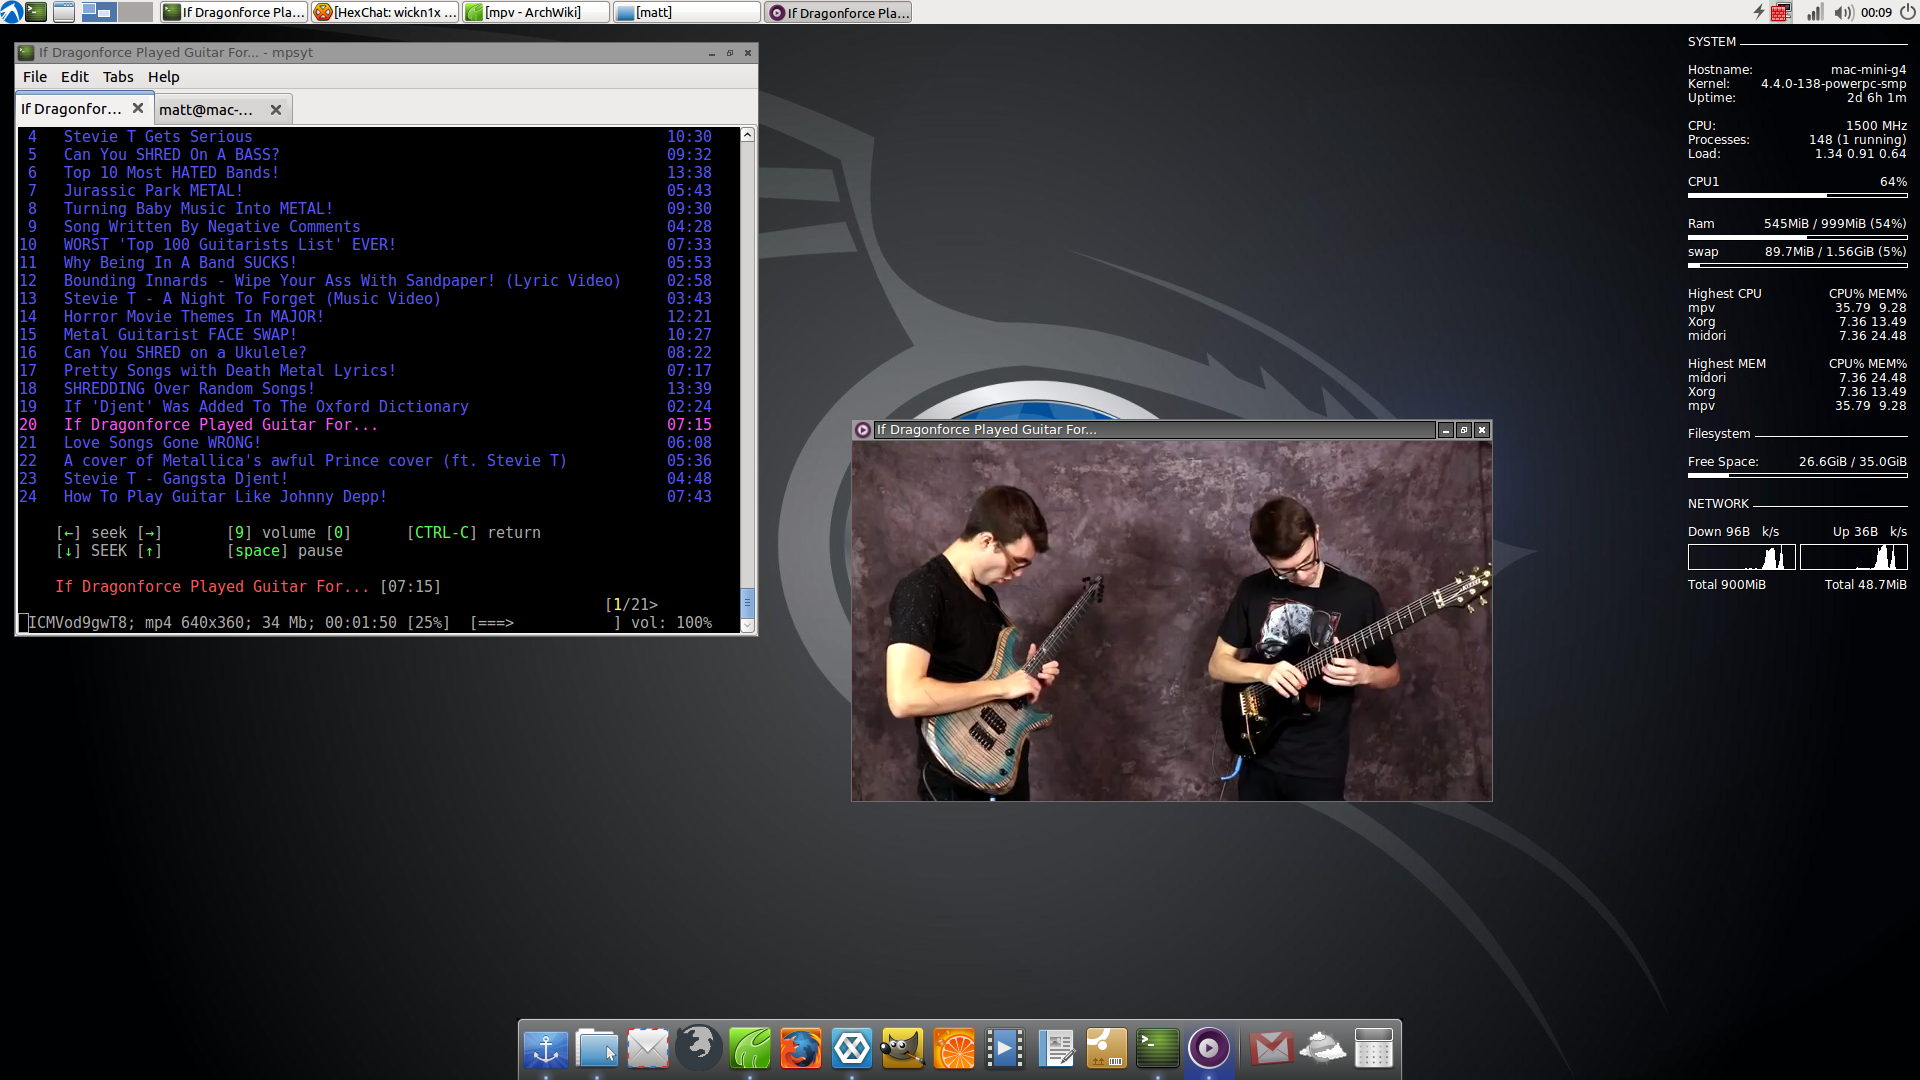Screen dimensions: 1920x1080
Task: Open the file manager dock icon
Action: (x=597, y=1049)
